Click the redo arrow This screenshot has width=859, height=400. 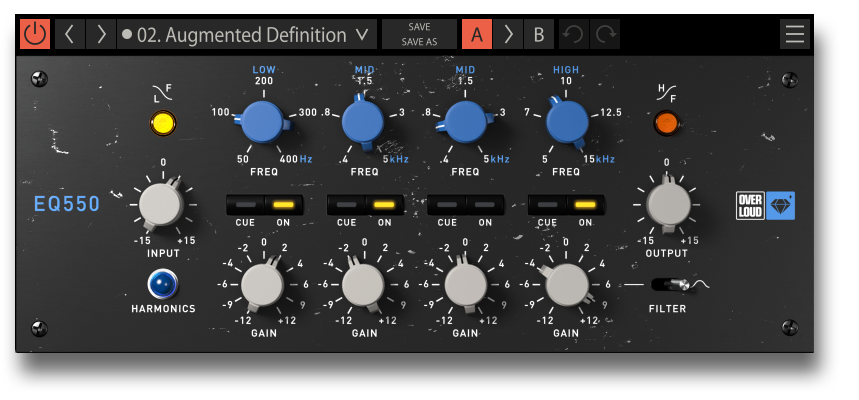click(605, 35)
